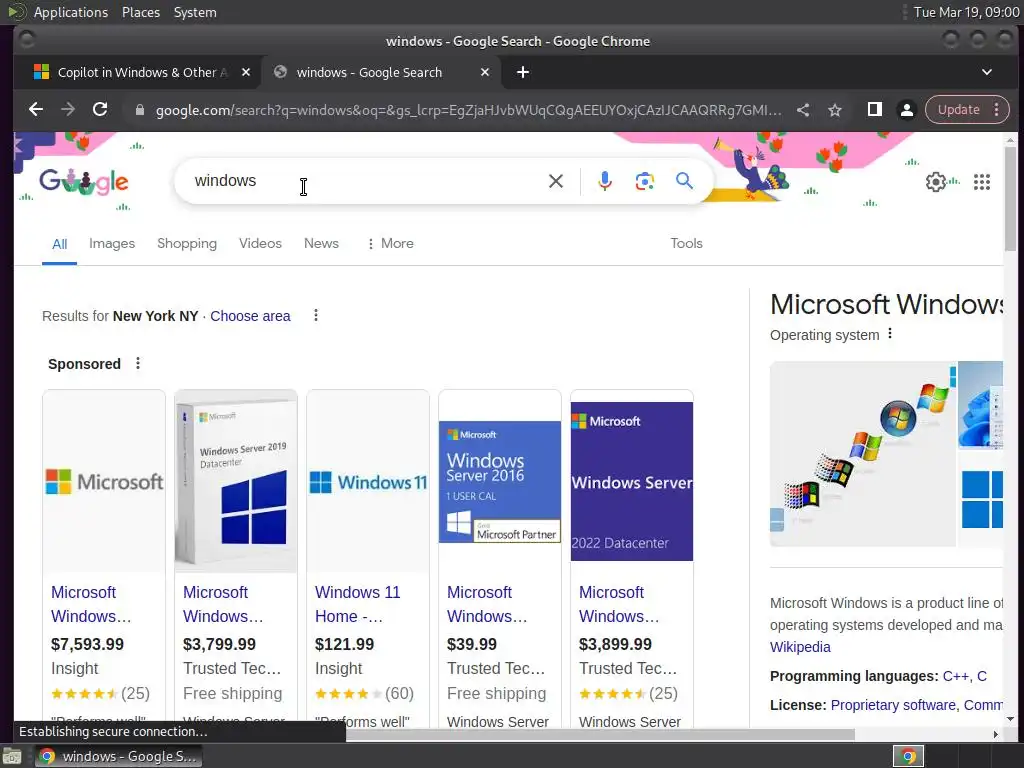Open the Microsoft logo product image
This screenshot has width=1024, height=768.
104,481
